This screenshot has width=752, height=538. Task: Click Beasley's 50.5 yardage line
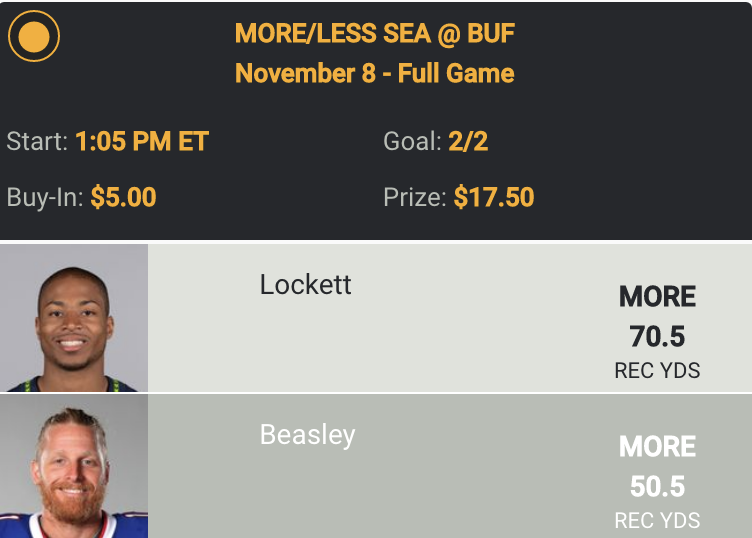click(x=657, y=486)
